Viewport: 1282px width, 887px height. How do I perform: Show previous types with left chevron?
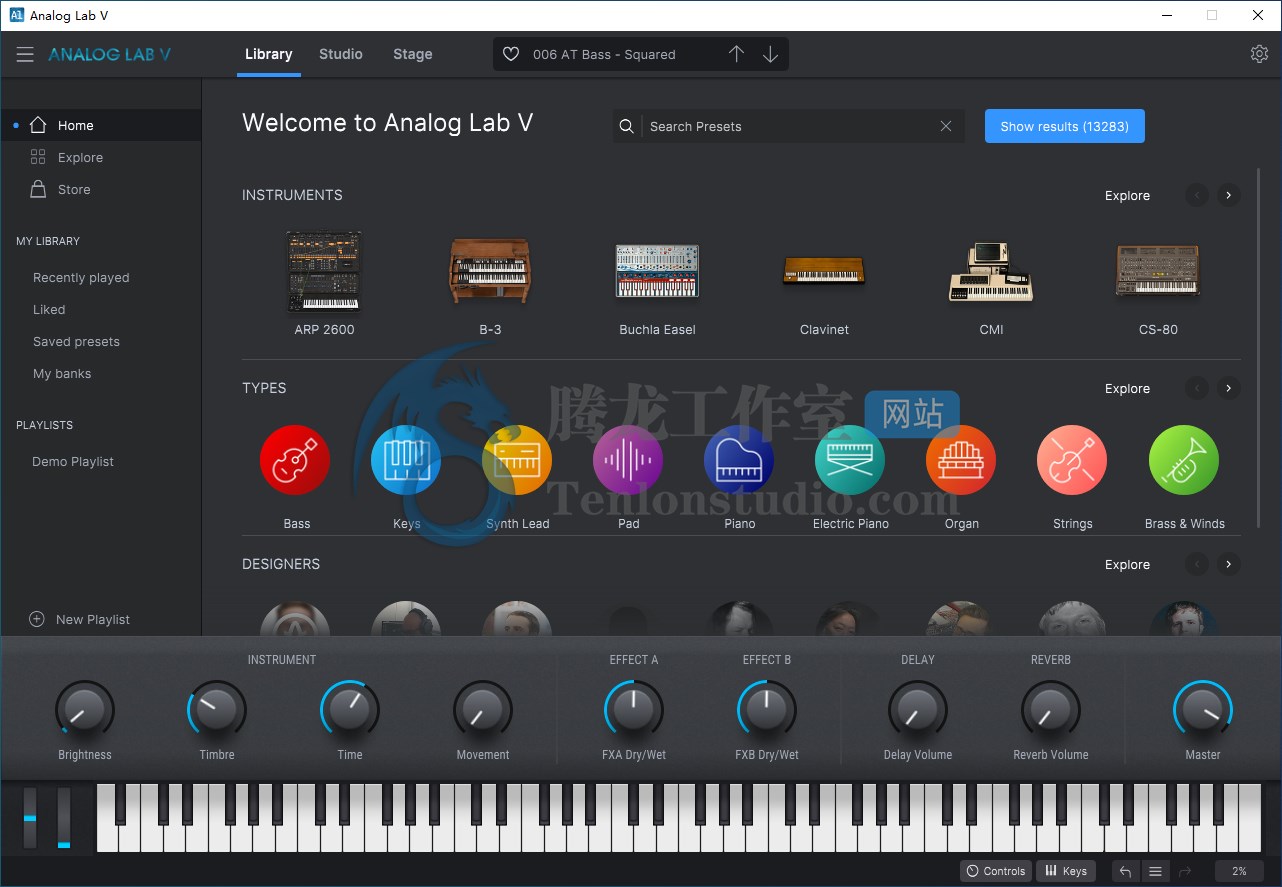coord(1197,388)
